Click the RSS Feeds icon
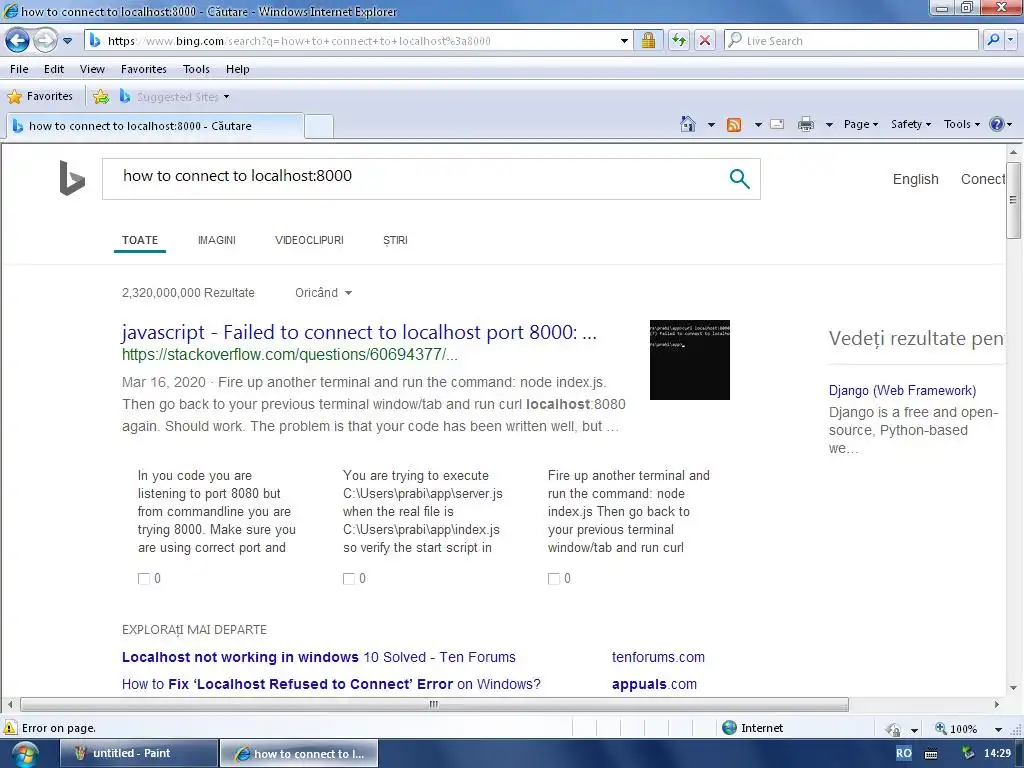 734,124
